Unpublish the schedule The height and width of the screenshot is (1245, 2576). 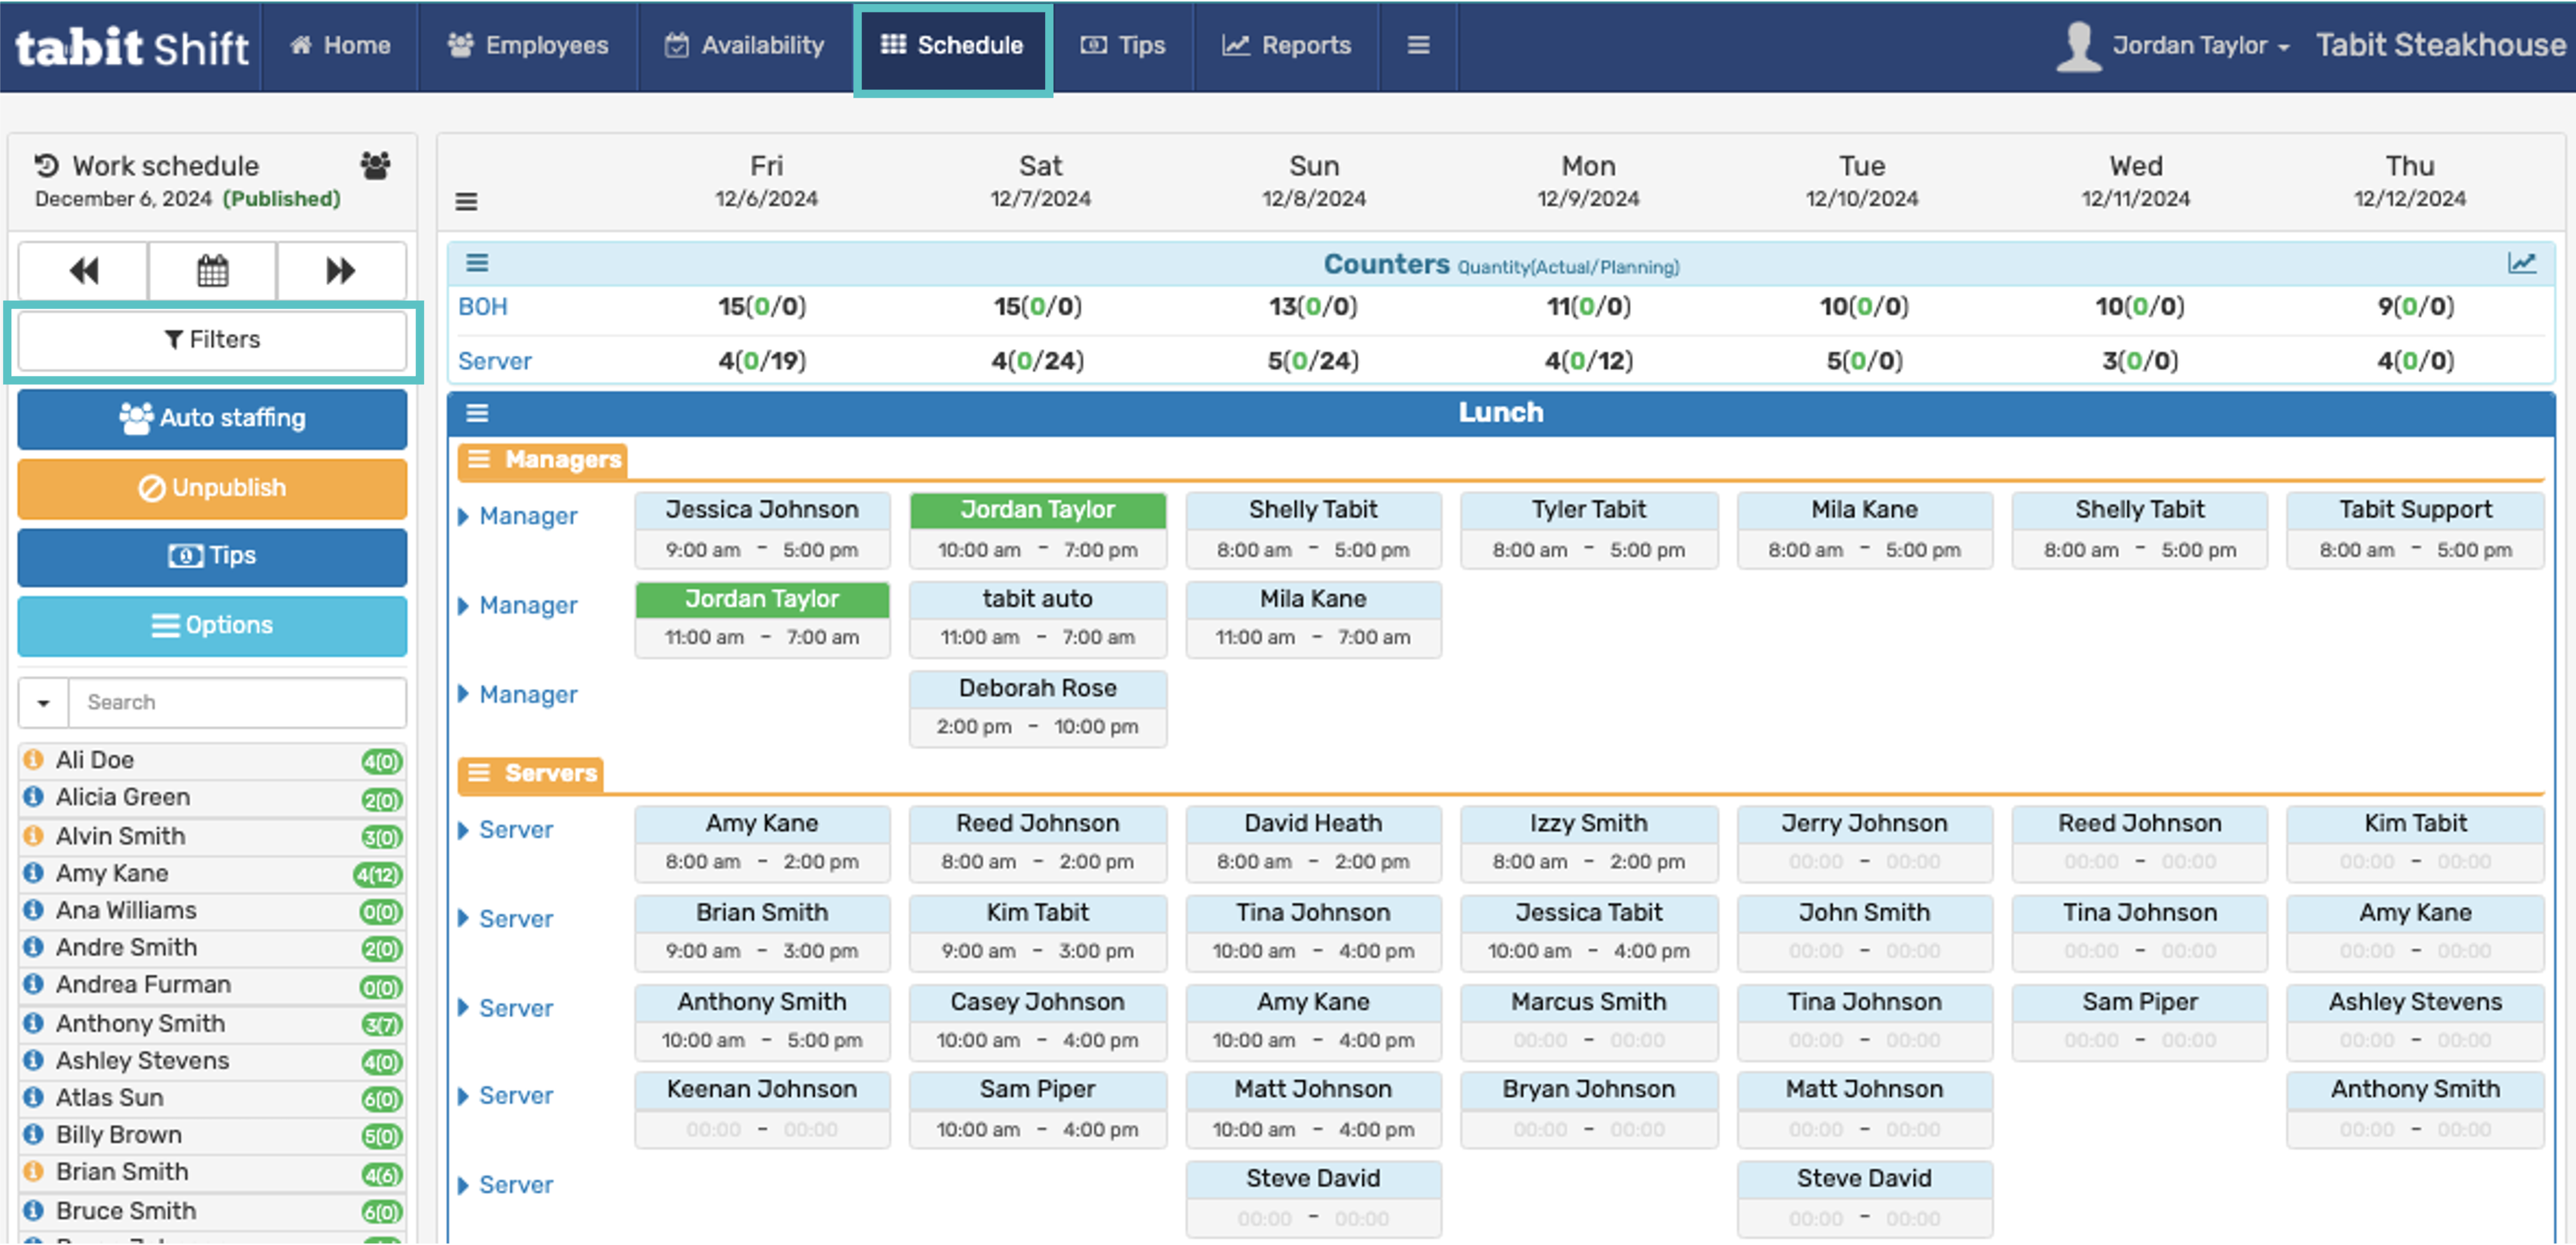pyautogui.click(x=212, y=488)
